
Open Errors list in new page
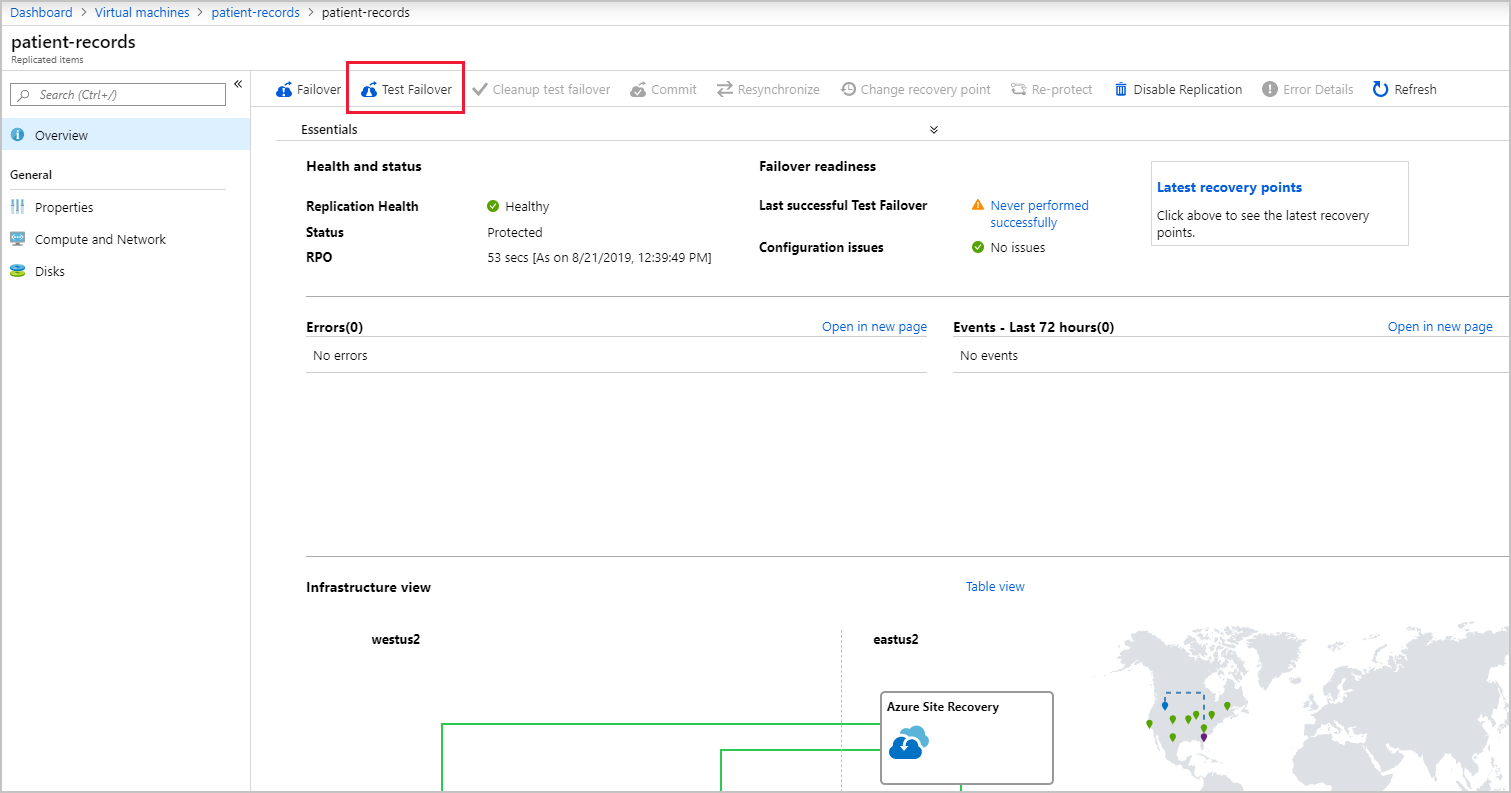tap(874, 327)
